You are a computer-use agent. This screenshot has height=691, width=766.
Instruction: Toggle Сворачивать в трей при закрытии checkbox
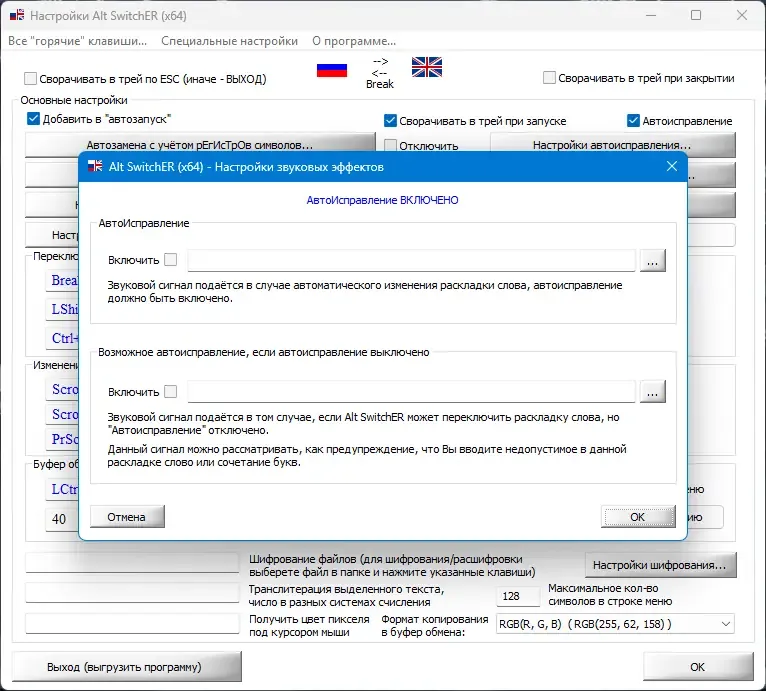pos(549,78)
